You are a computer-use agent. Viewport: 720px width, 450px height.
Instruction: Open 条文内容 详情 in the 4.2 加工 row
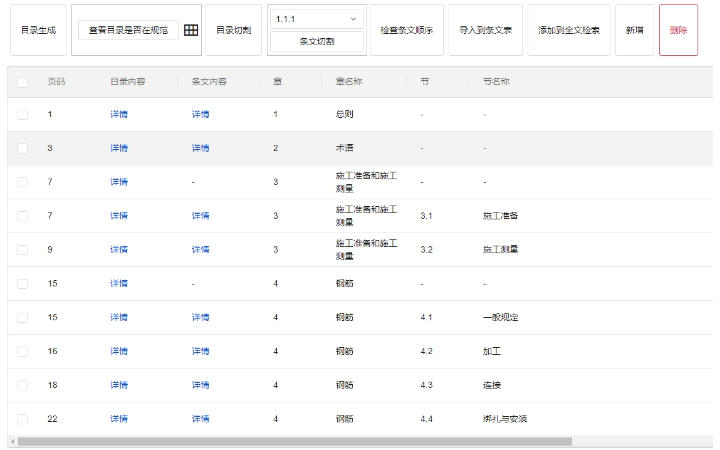tap(200, 351)
